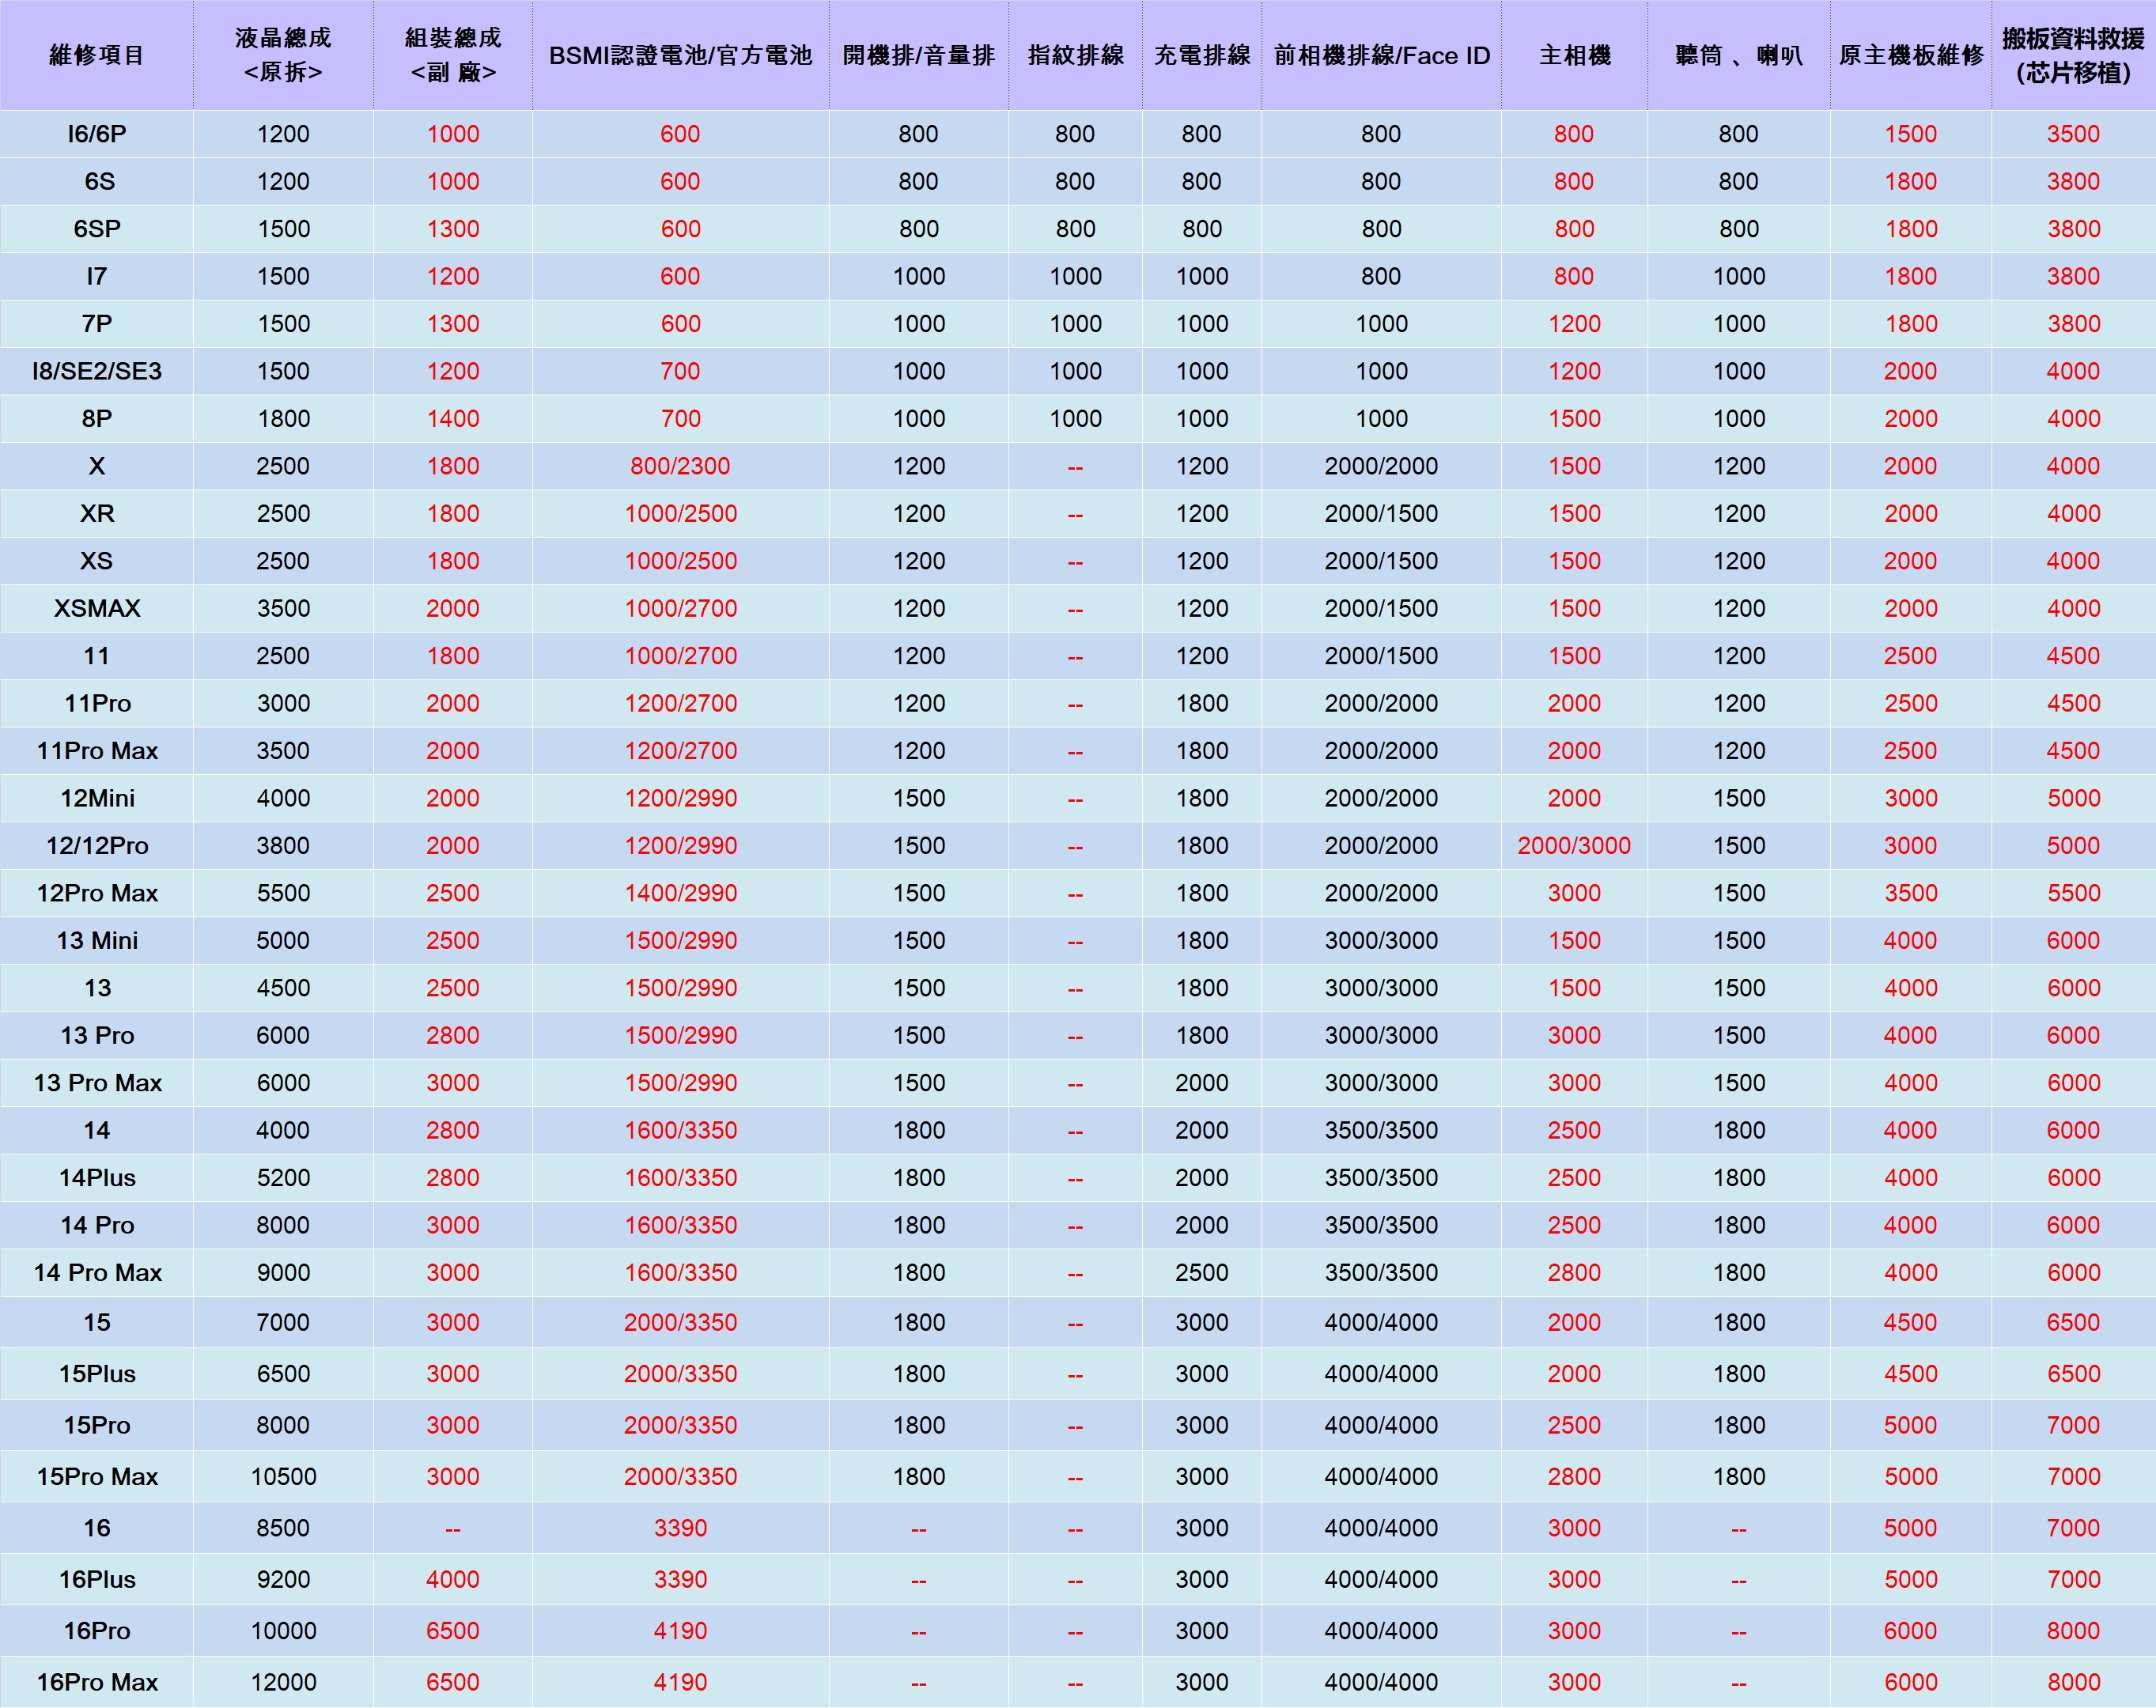Select the 液晶總成<原拆> header cell
2156x1708 pixels.
coord(283,55)
